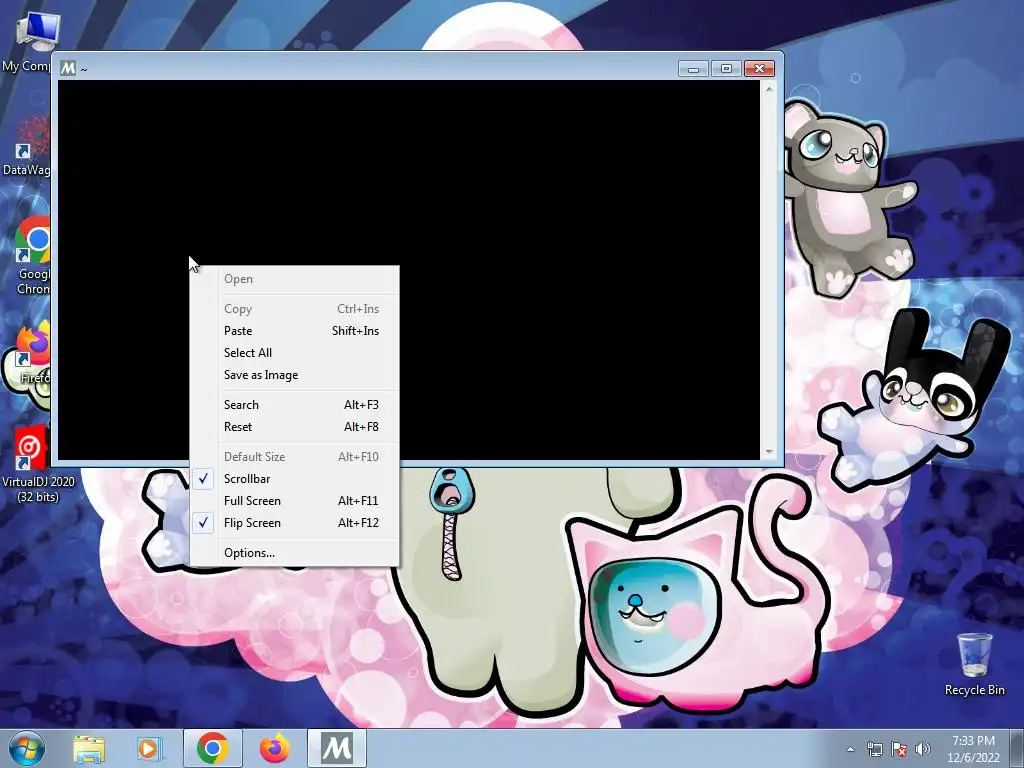Select the DataWag desktop shortcut
The height and width of the screenshot is (768, 1024).
27,145
